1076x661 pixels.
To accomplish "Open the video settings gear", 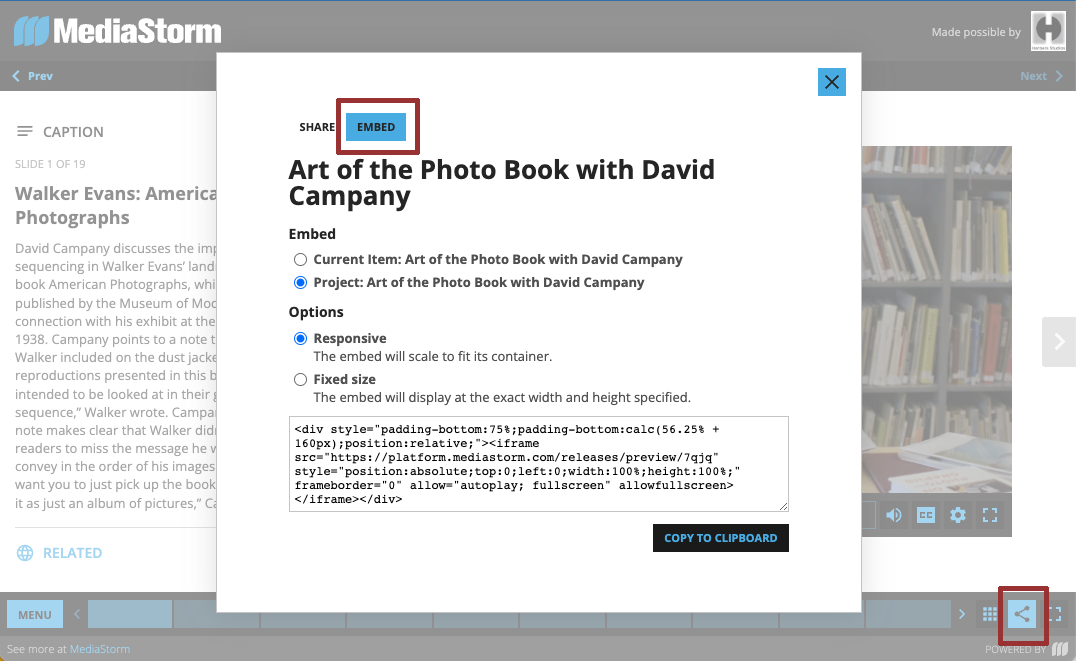I will pyautogui.click(x=958, y=514).
